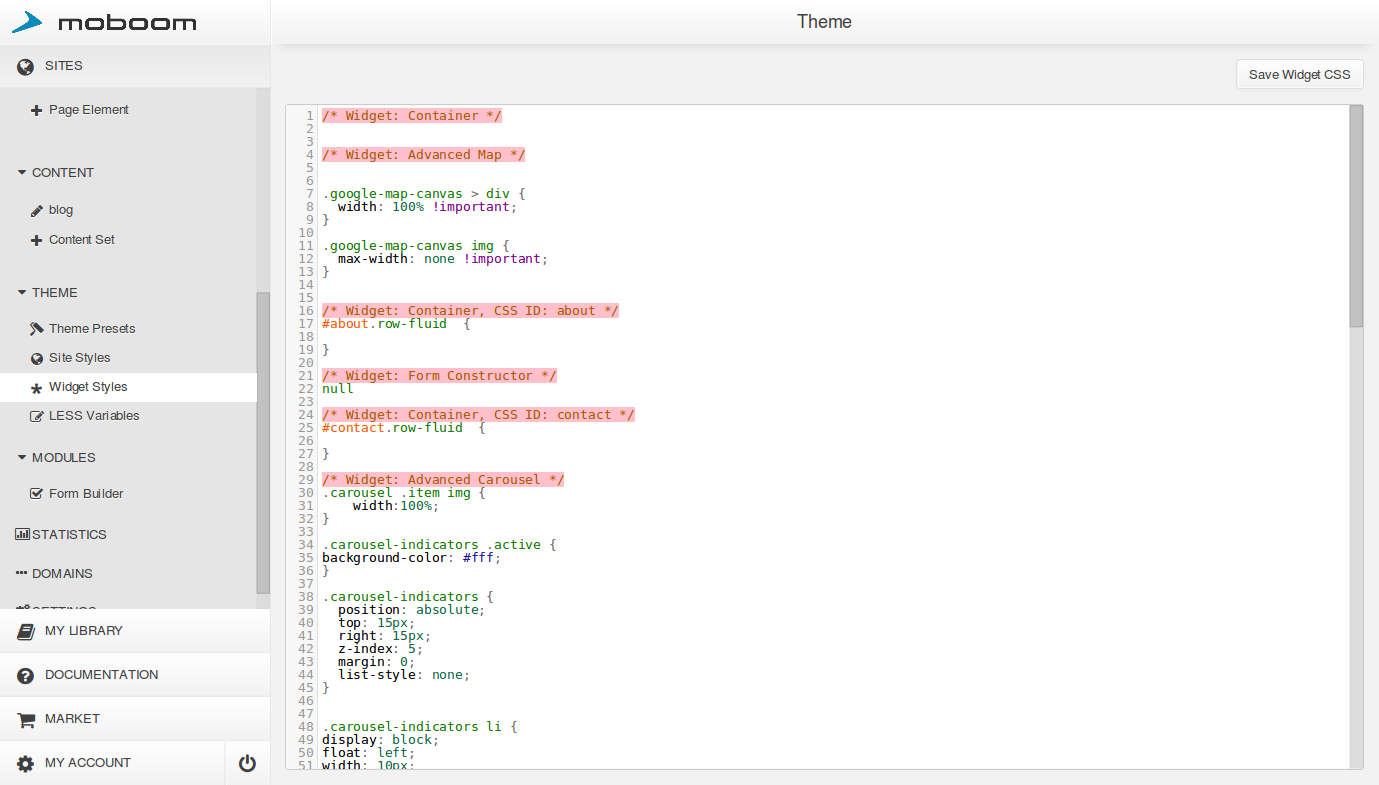Open Form Builder module
This screenshot has height=785, width=1379.
click(86, 494)
